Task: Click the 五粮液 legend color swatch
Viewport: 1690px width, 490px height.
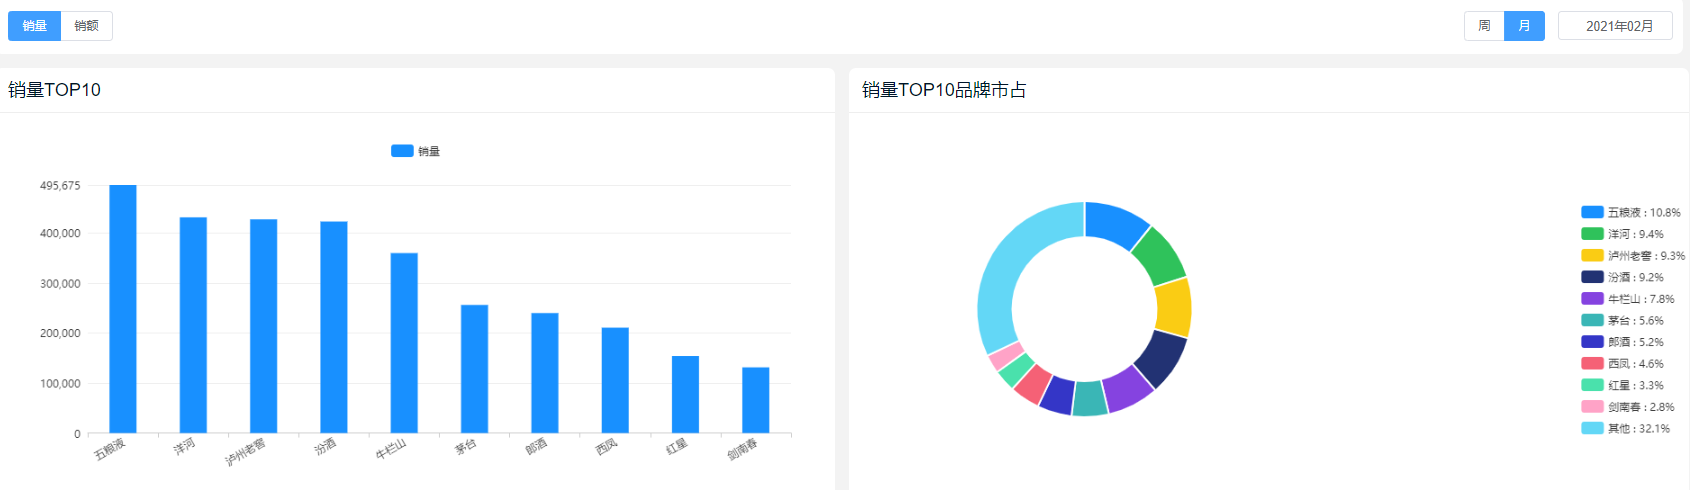Action: pyautogui.click(x=1592, y=212)
